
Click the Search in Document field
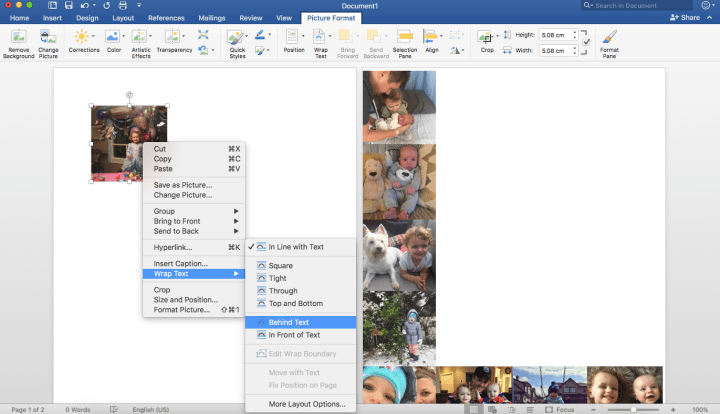[637, 6]
